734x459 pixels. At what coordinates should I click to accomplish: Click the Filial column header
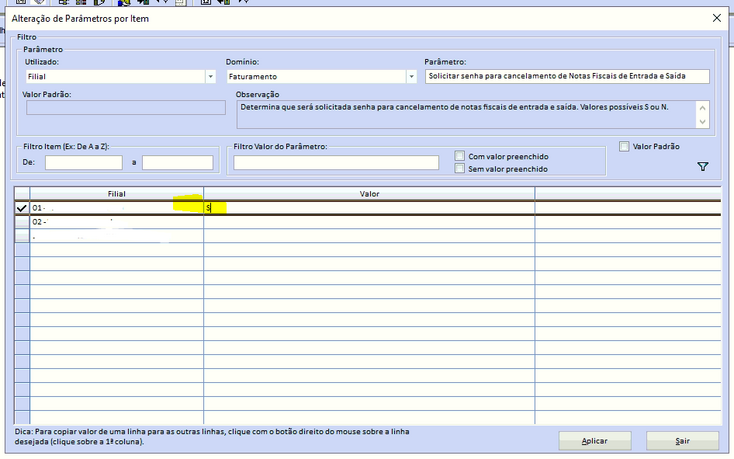(117, 194)
